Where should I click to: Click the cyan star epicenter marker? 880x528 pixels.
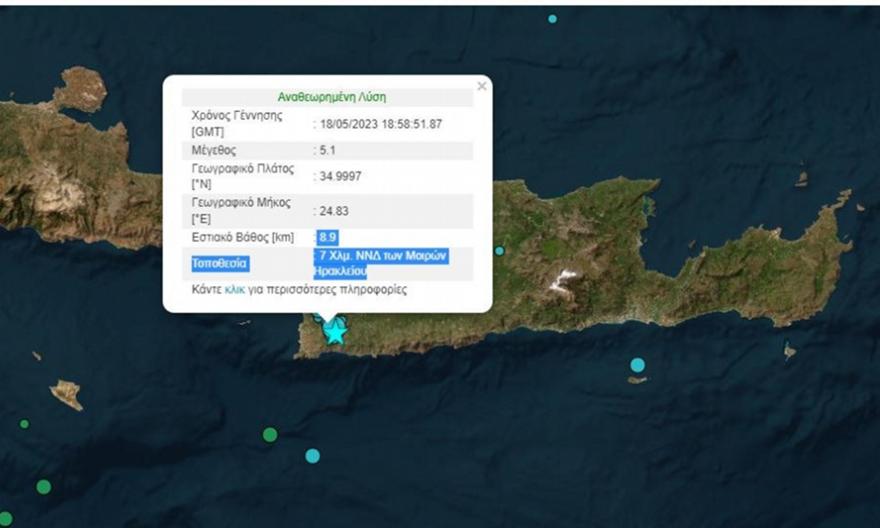(335, 331)
